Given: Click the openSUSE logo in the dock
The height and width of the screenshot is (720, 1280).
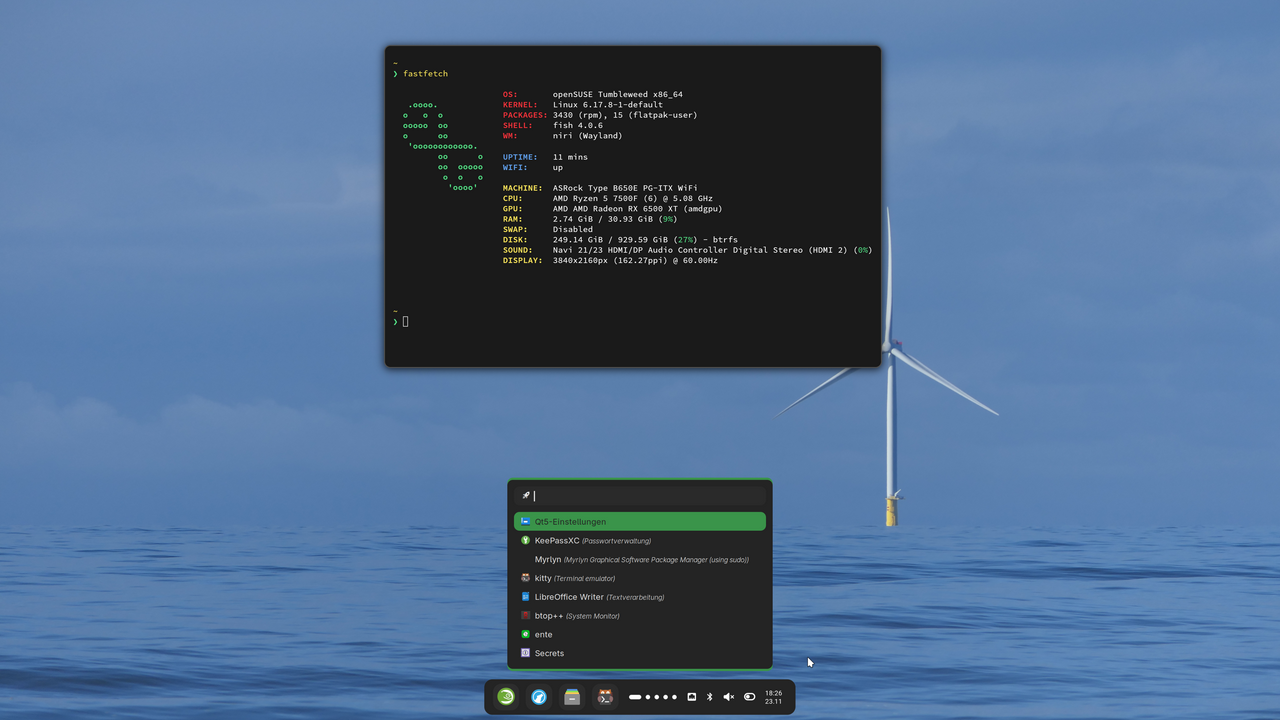Looking at the screenshot, I should click(506, 697).
